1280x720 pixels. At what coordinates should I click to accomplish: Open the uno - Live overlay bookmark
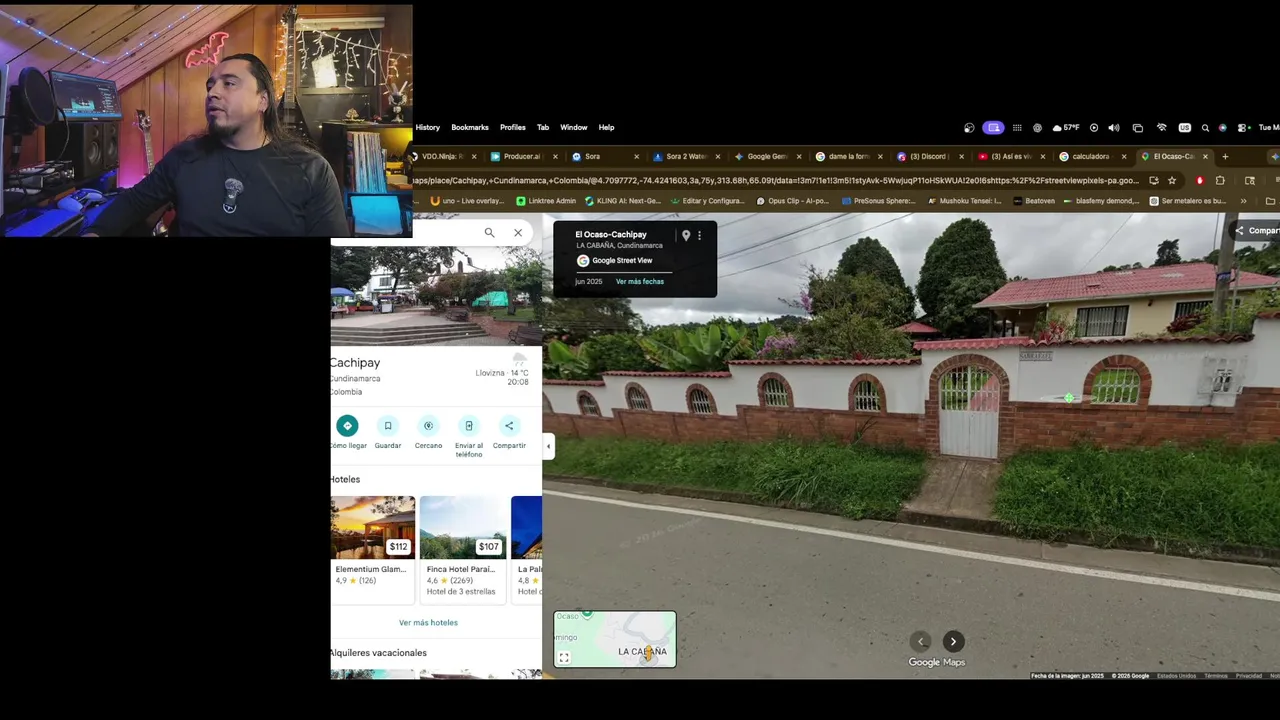tap(467, 201)
